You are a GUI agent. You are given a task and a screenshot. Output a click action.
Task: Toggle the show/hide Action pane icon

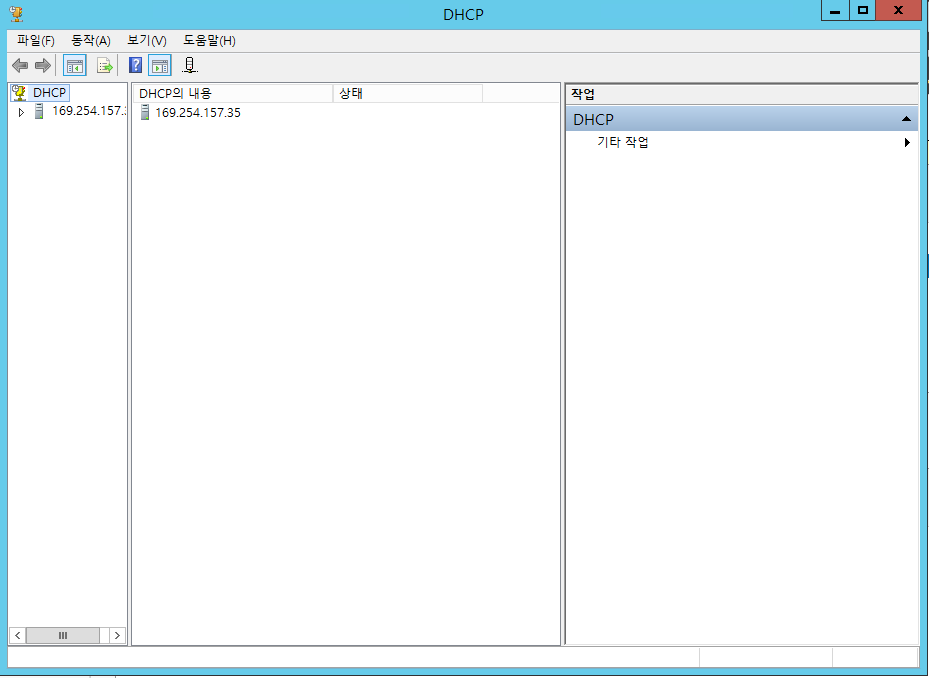[160, 66]
